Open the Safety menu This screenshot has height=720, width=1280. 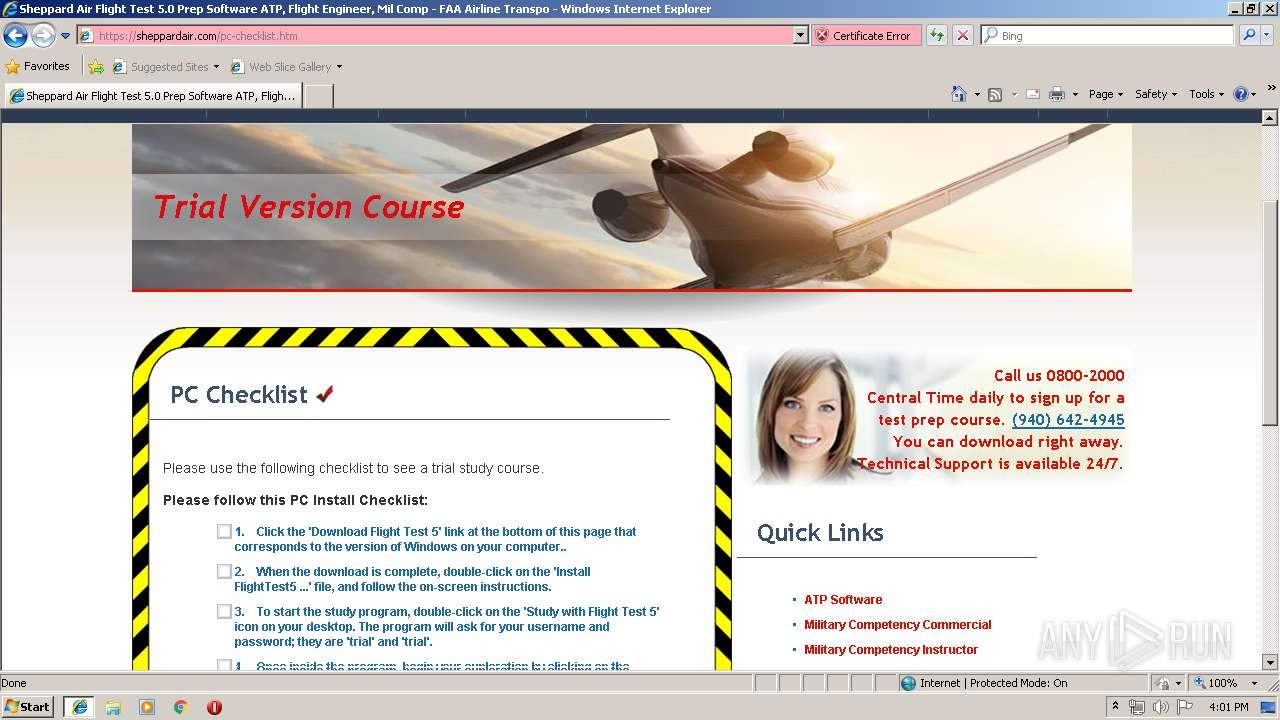[x=1156, y=94]
